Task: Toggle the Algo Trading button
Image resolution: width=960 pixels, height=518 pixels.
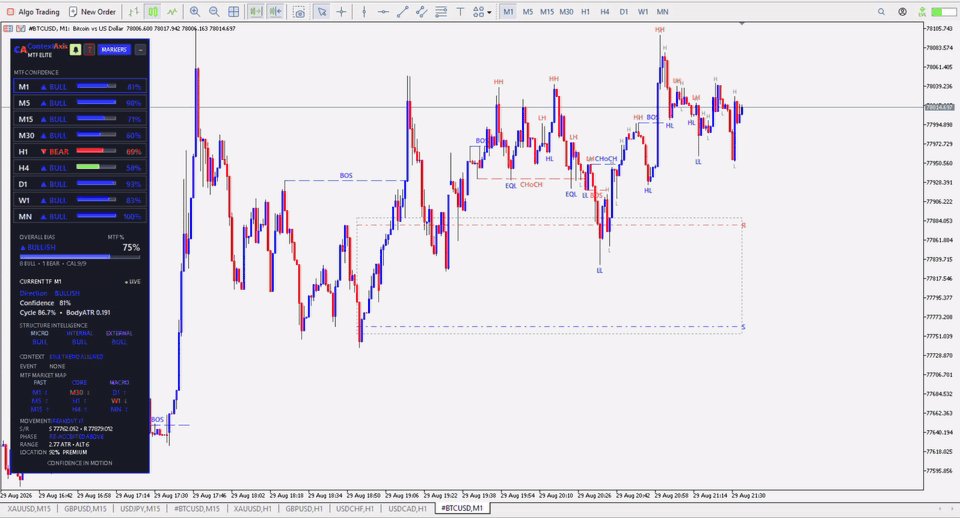Action: (x=33, y=12)
